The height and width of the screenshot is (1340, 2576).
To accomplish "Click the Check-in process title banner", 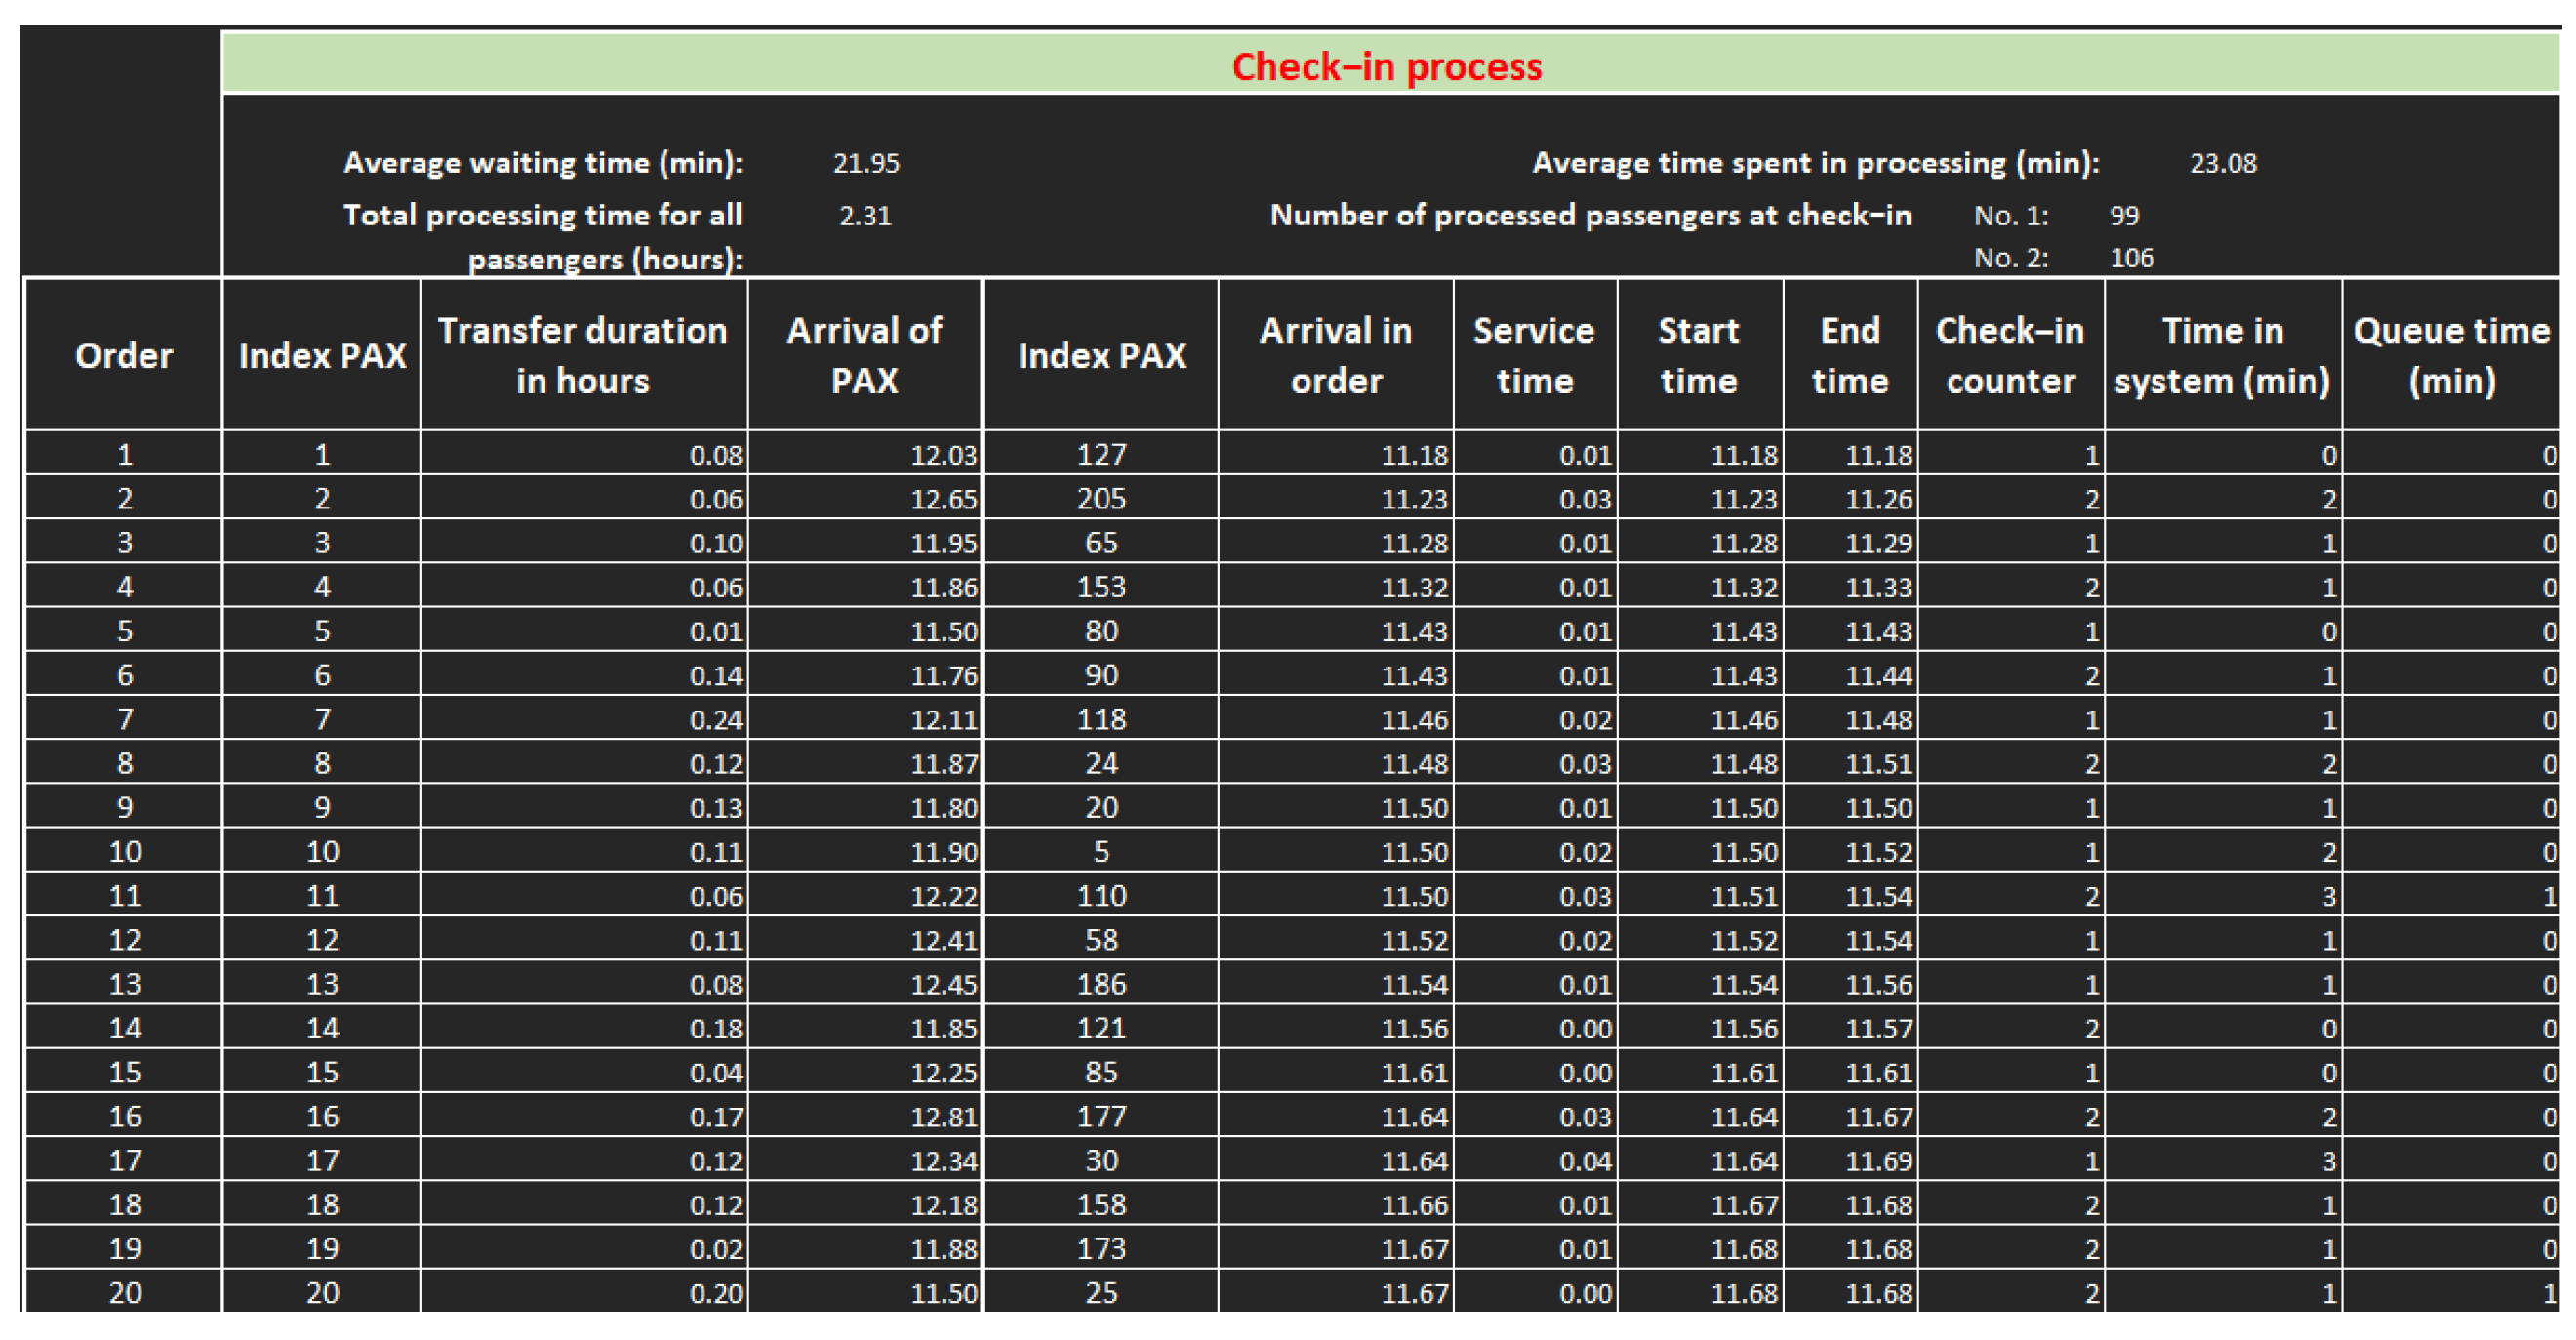I will (1387, 66).
